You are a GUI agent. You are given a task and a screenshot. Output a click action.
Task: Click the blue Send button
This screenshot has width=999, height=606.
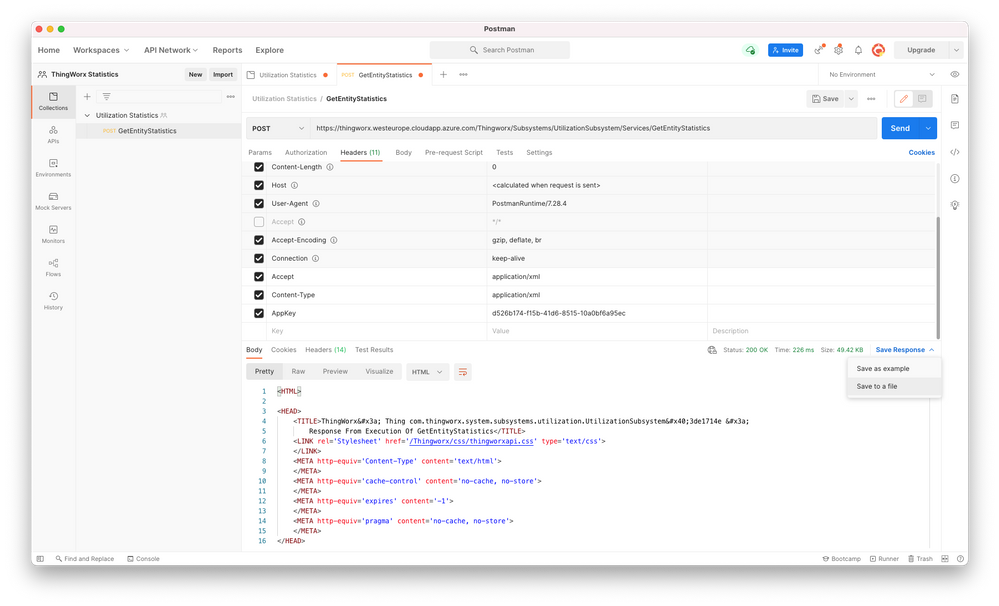tap(900, 128)
